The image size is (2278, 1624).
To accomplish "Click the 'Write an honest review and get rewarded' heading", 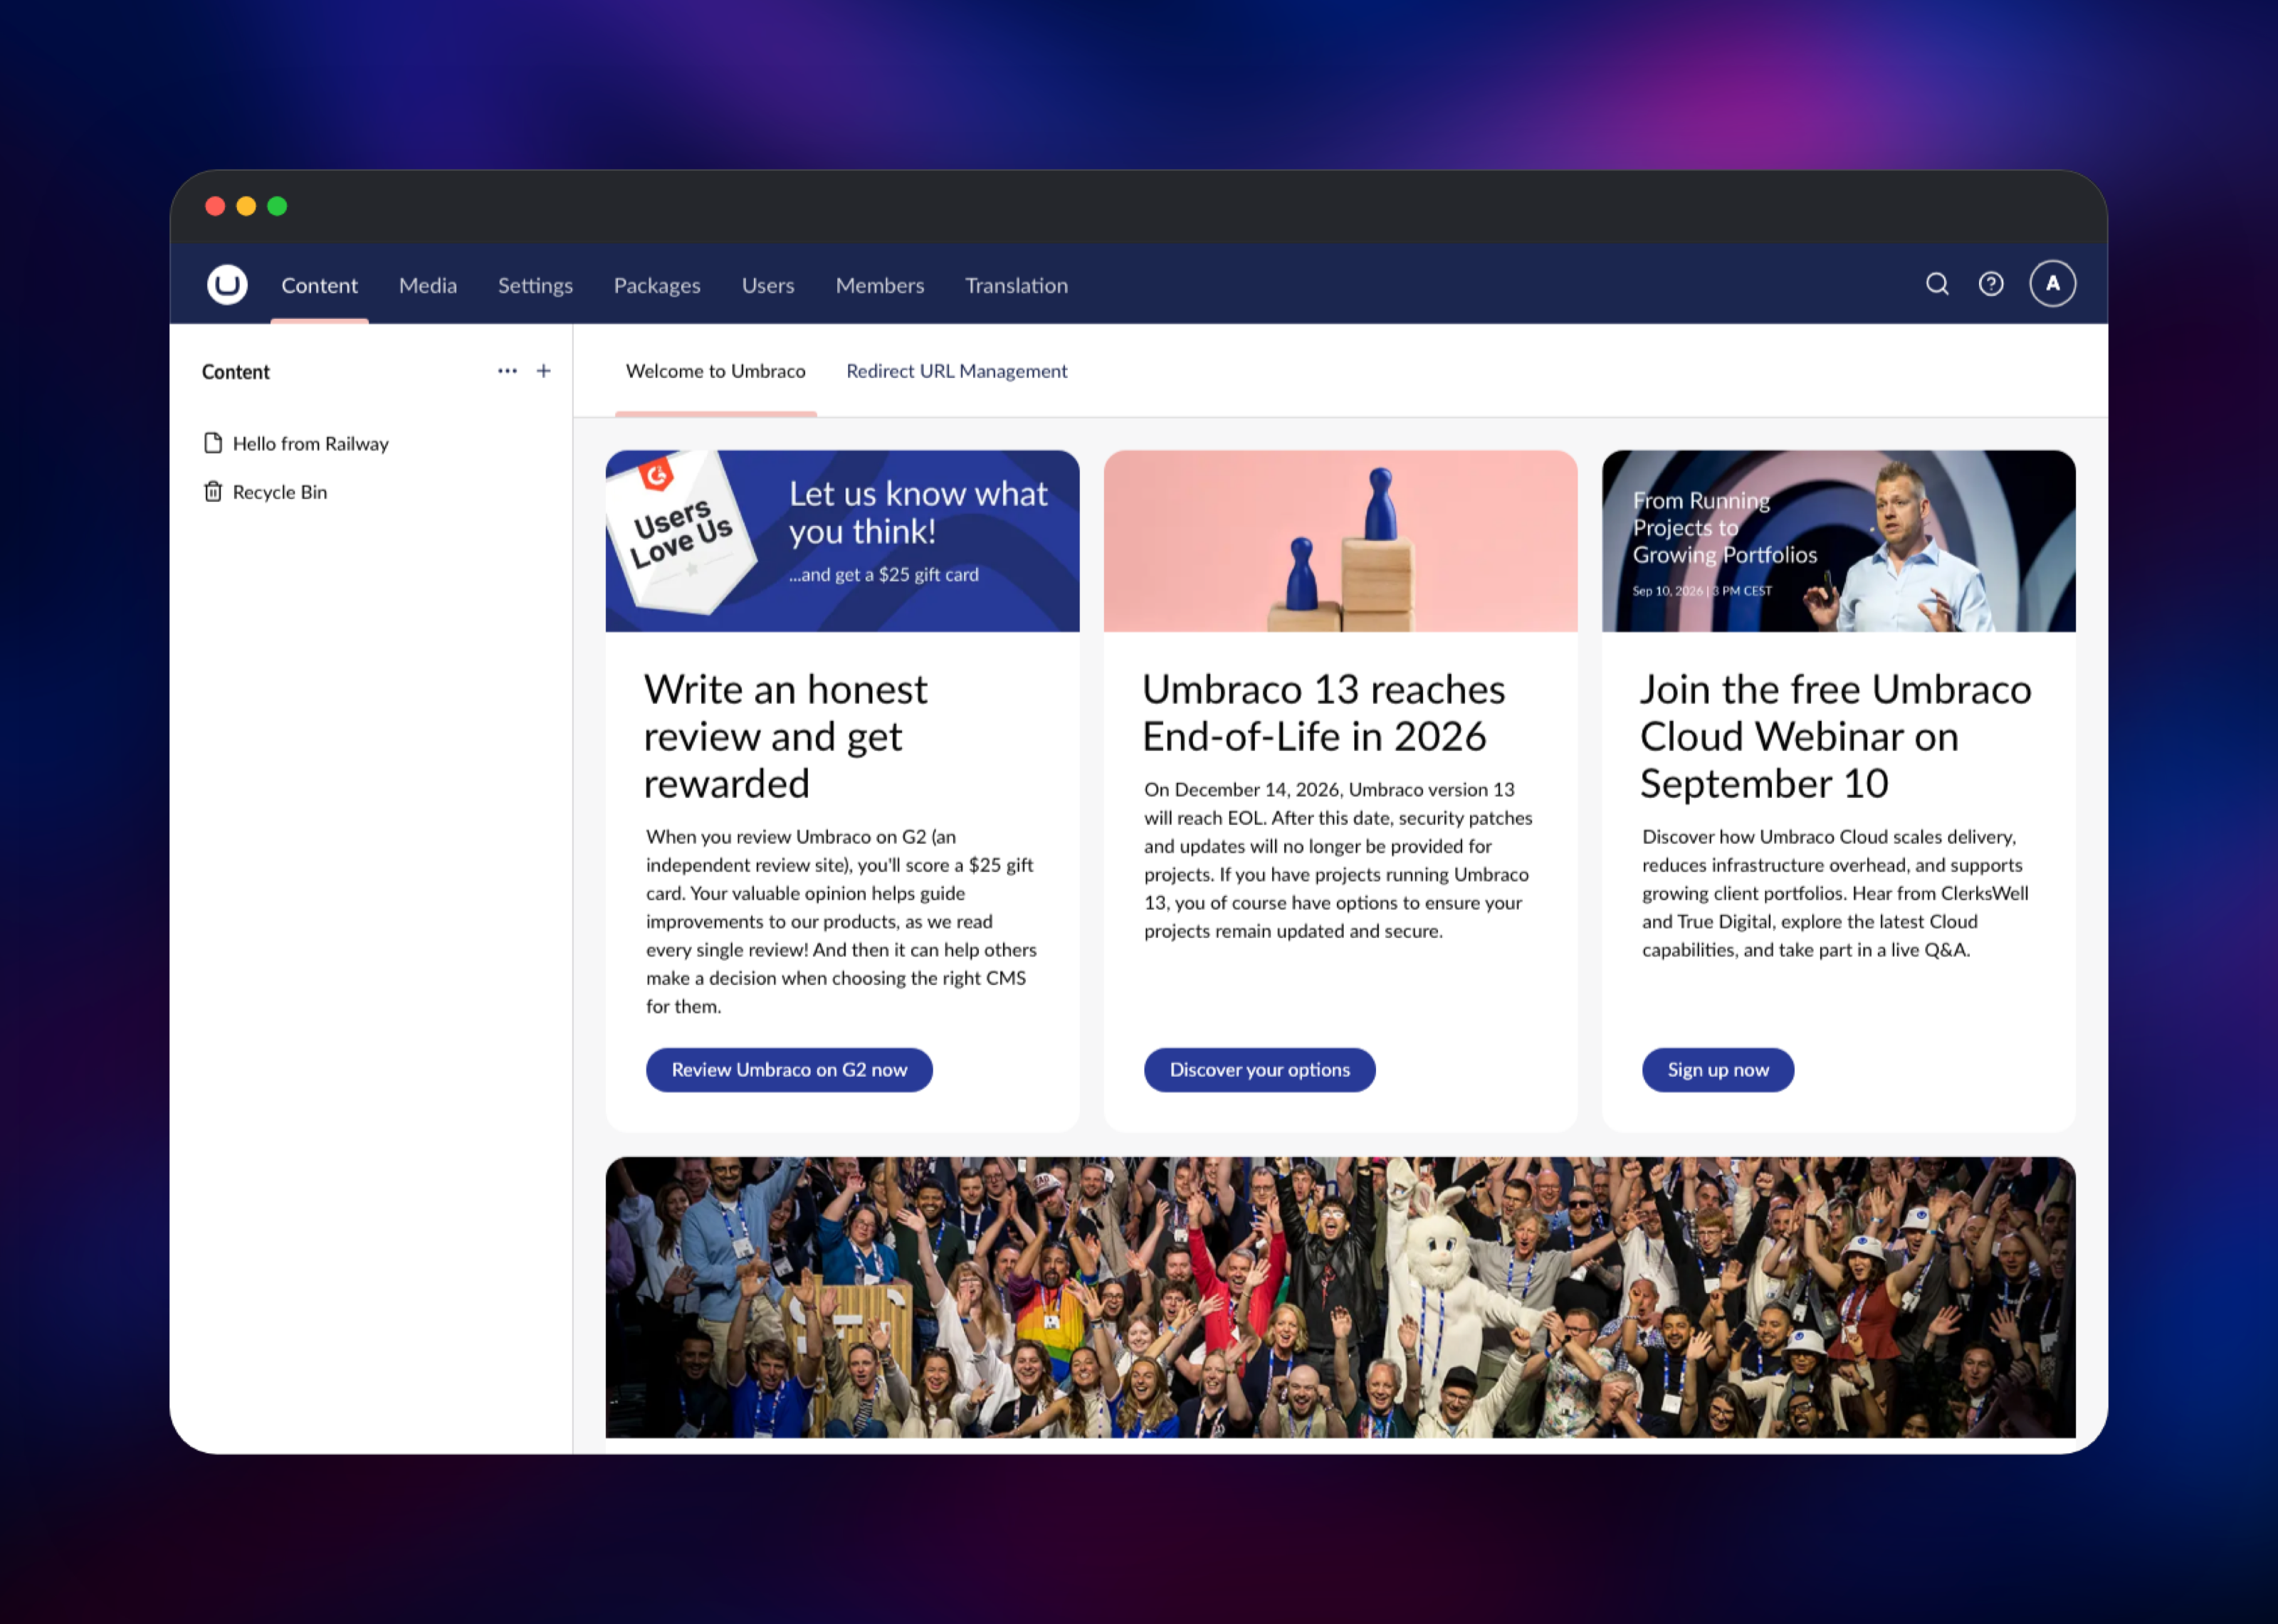I will click(x=786, y=737).
